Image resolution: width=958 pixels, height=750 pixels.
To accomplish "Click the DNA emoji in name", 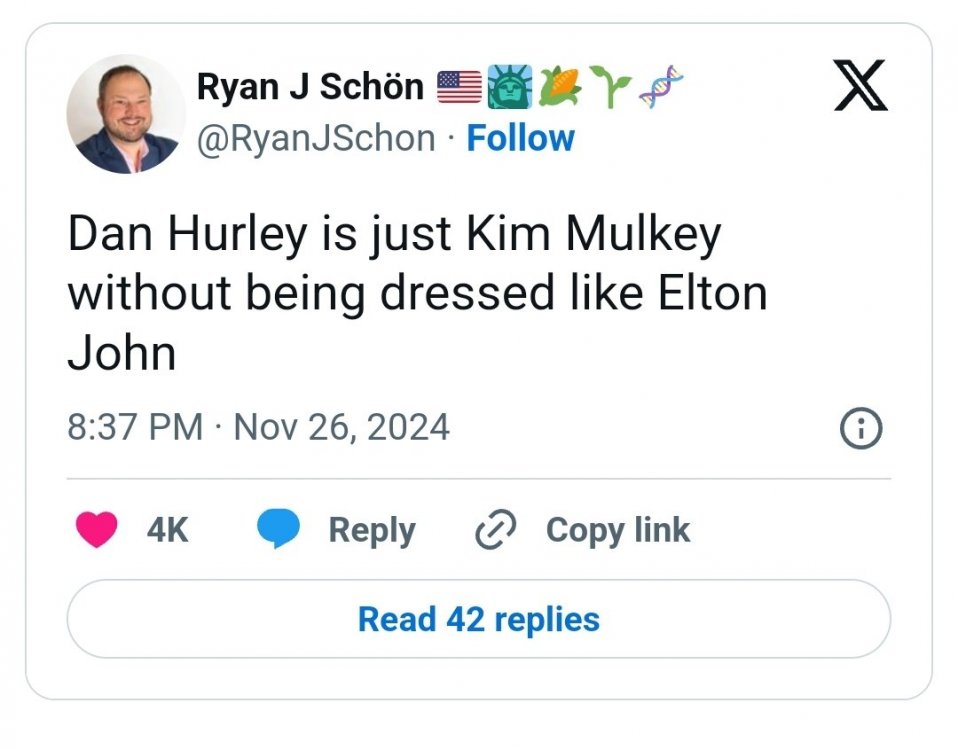I will (x=656, y=88).
